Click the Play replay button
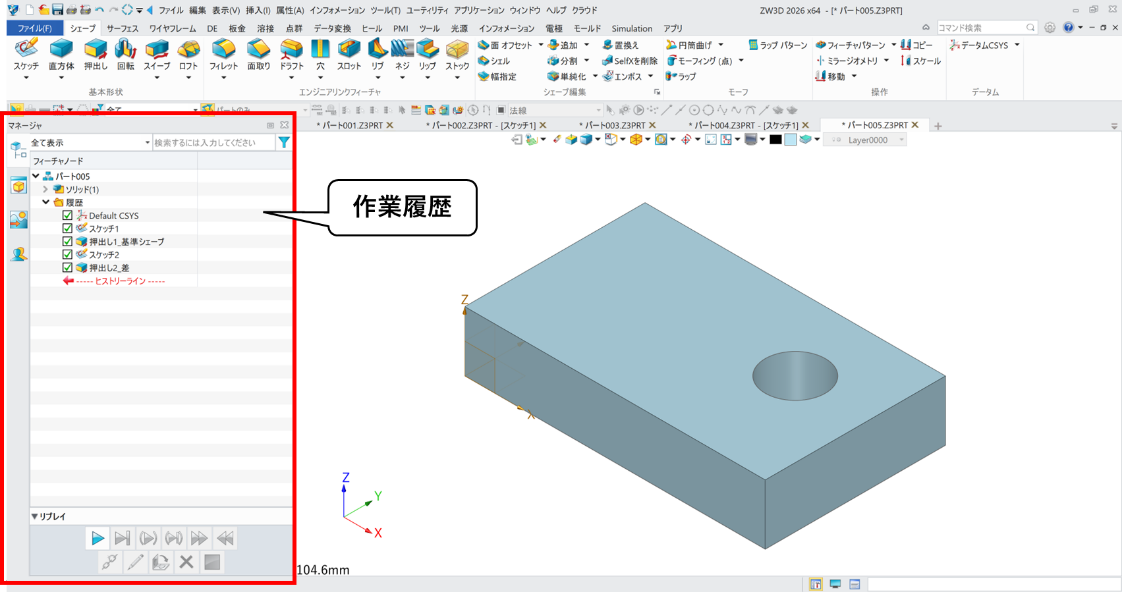1122x592 pixels. click(x=97, y=538)
